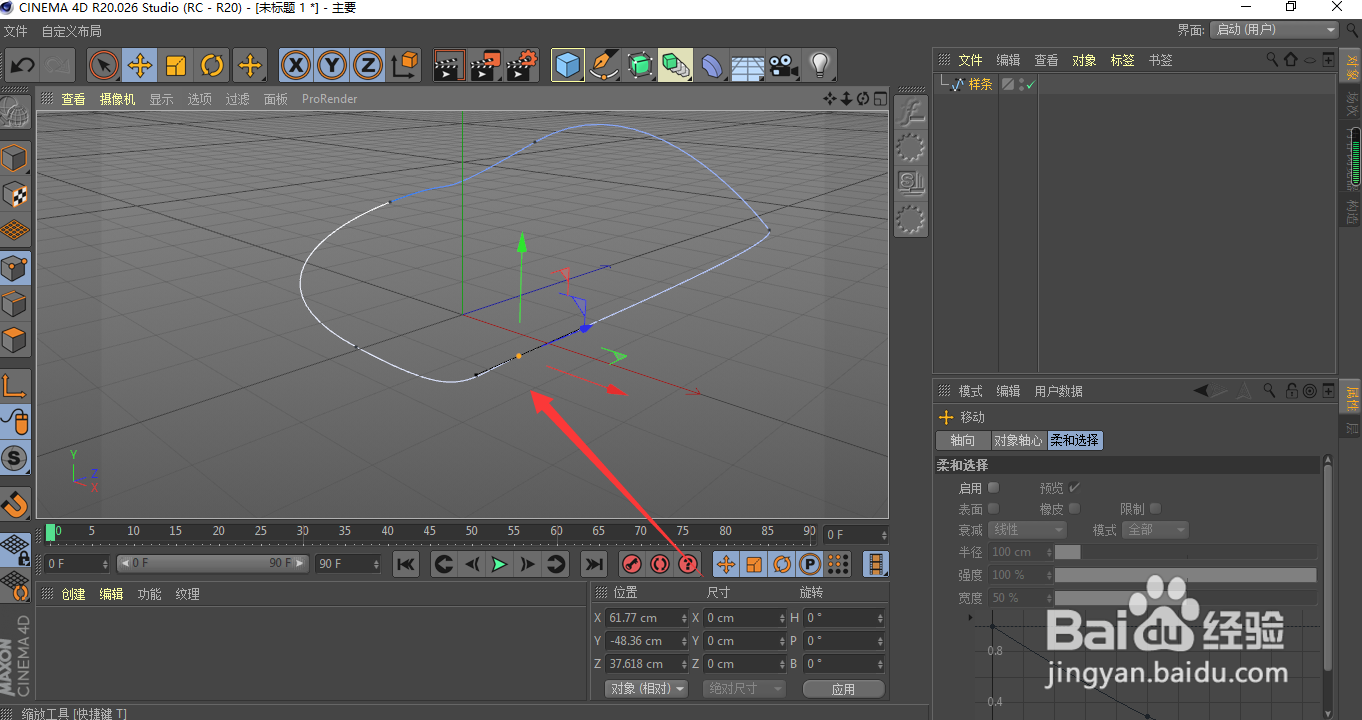Screen dimensions: 1362x720
Task: Click the Record Active Objects button
Action: click(631, 564)
